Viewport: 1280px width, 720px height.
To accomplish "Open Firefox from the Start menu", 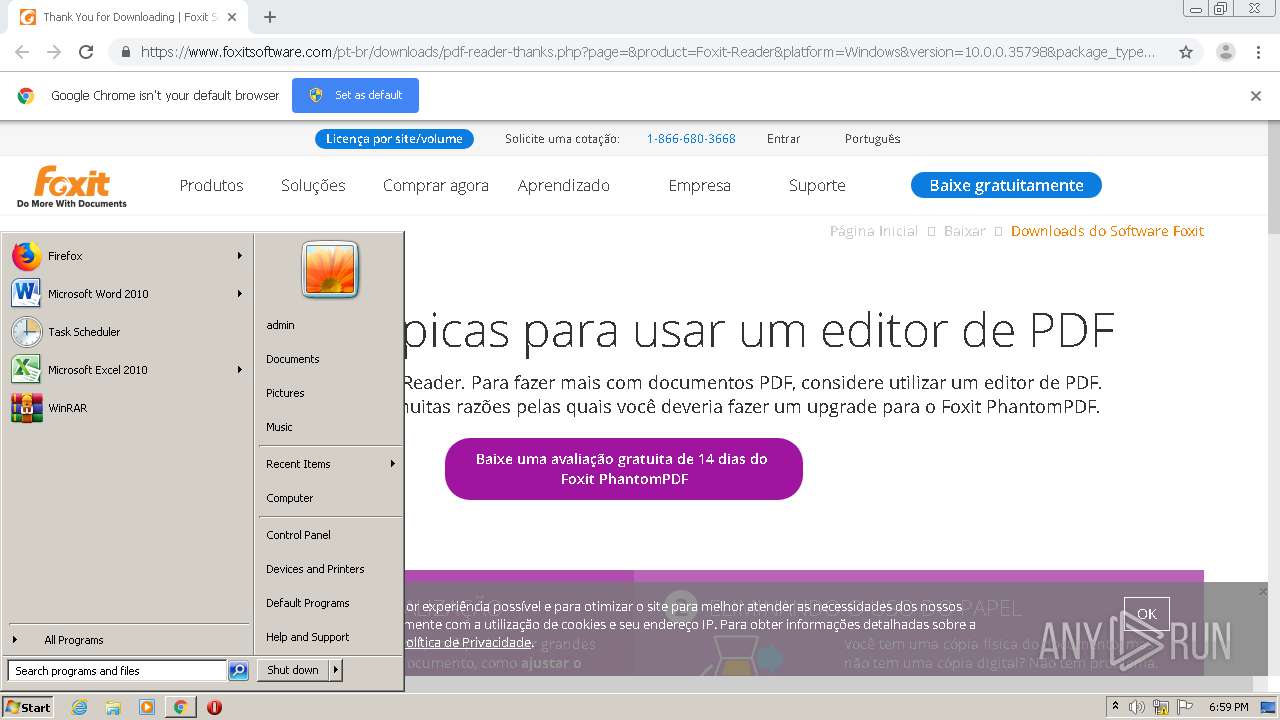I will pyautogui.click(x=127, y=256).
